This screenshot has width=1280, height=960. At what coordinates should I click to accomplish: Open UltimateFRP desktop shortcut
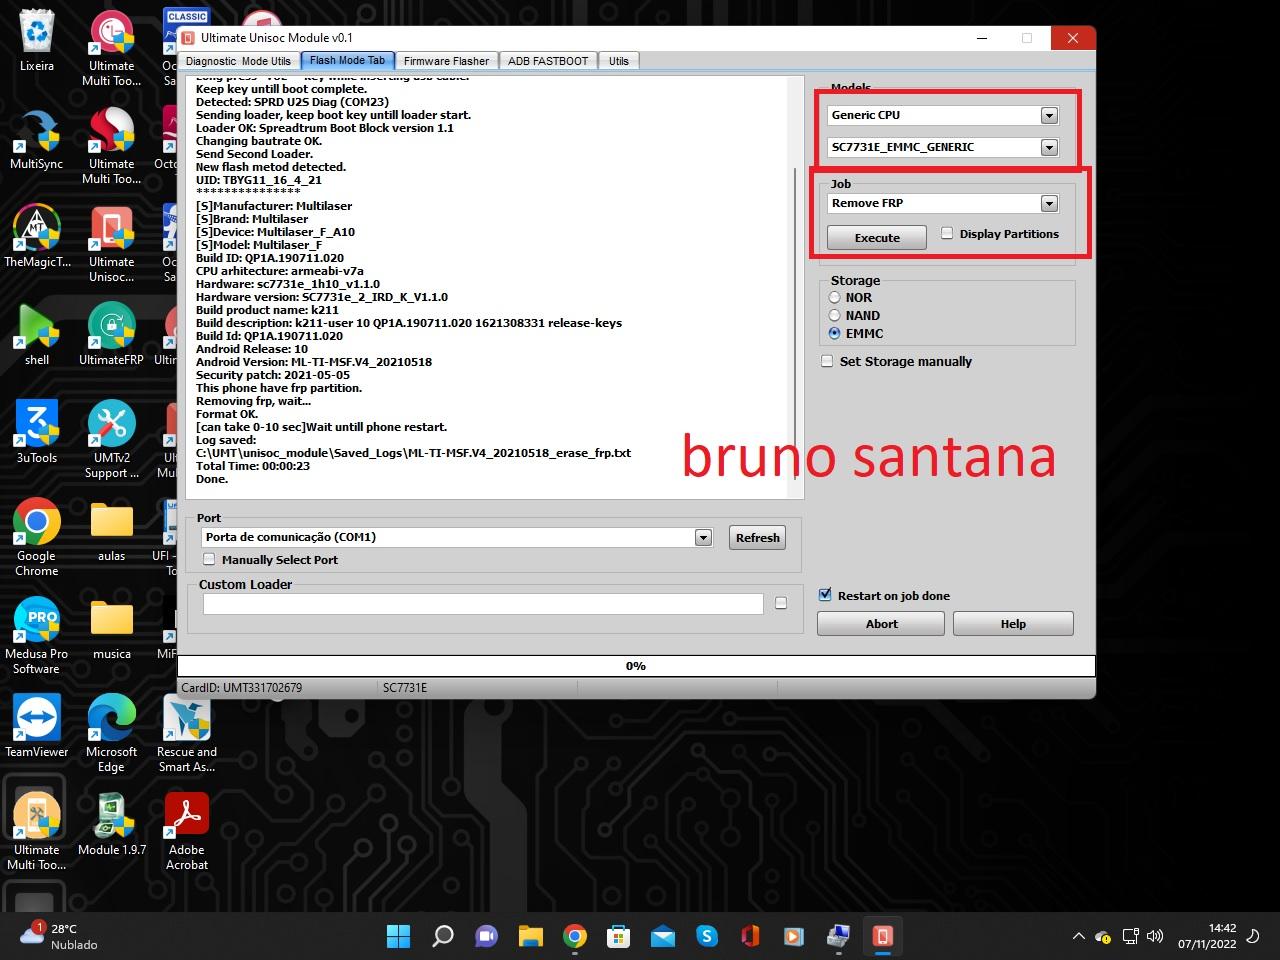tap(112, 334)
